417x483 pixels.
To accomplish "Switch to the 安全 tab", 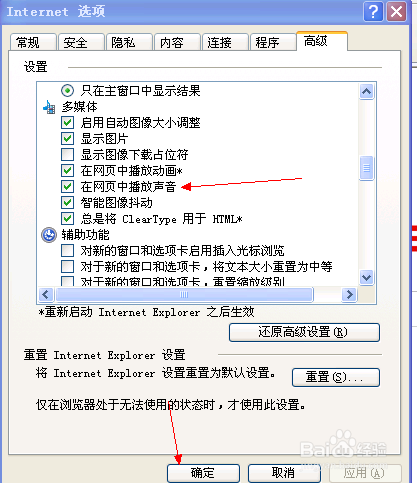I will pos(81,43).
